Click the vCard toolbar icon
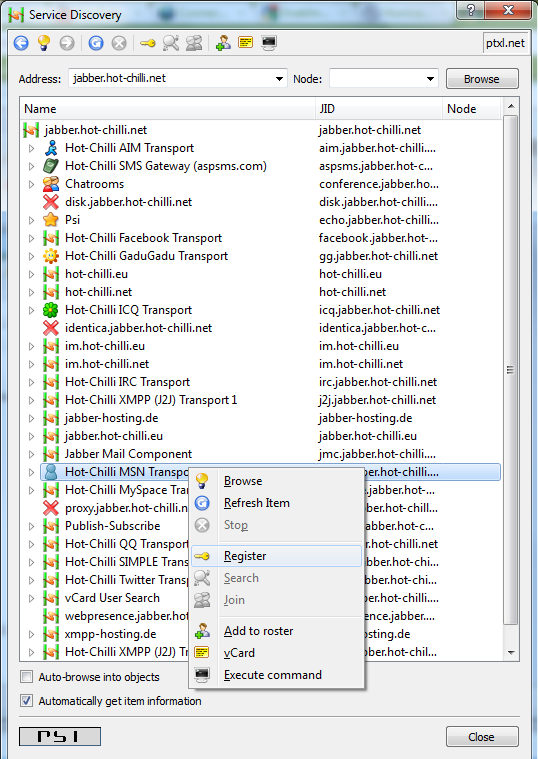The image size is (538, 759). (x=246, y=43)
